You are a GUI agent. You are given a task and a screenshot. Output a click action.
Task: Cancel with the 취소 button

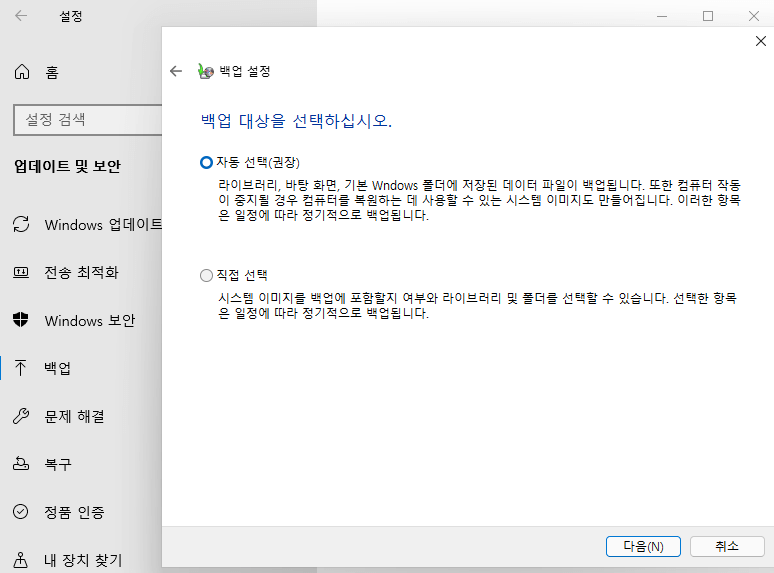point(727,546)
